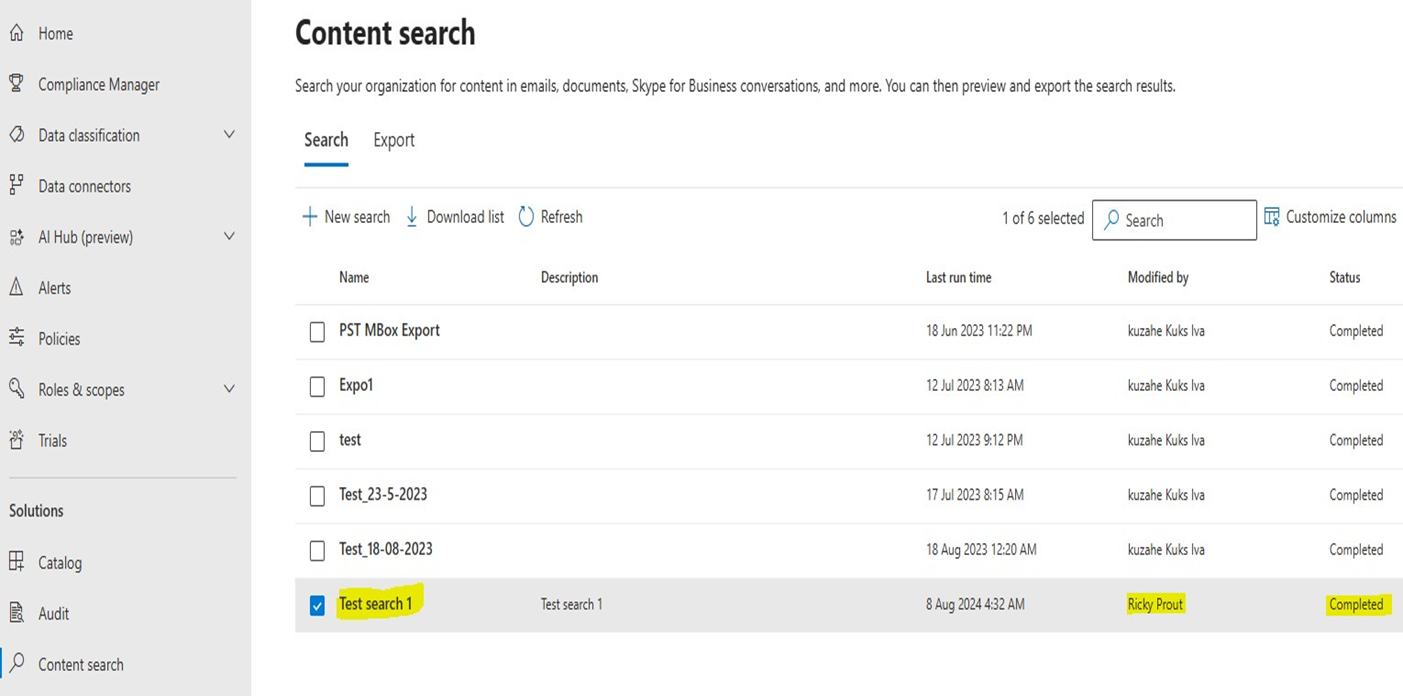The height and width of the screenshot is (696, 1403).
Task: Open the Alerts triangle icon
Action: coord(16,287)
